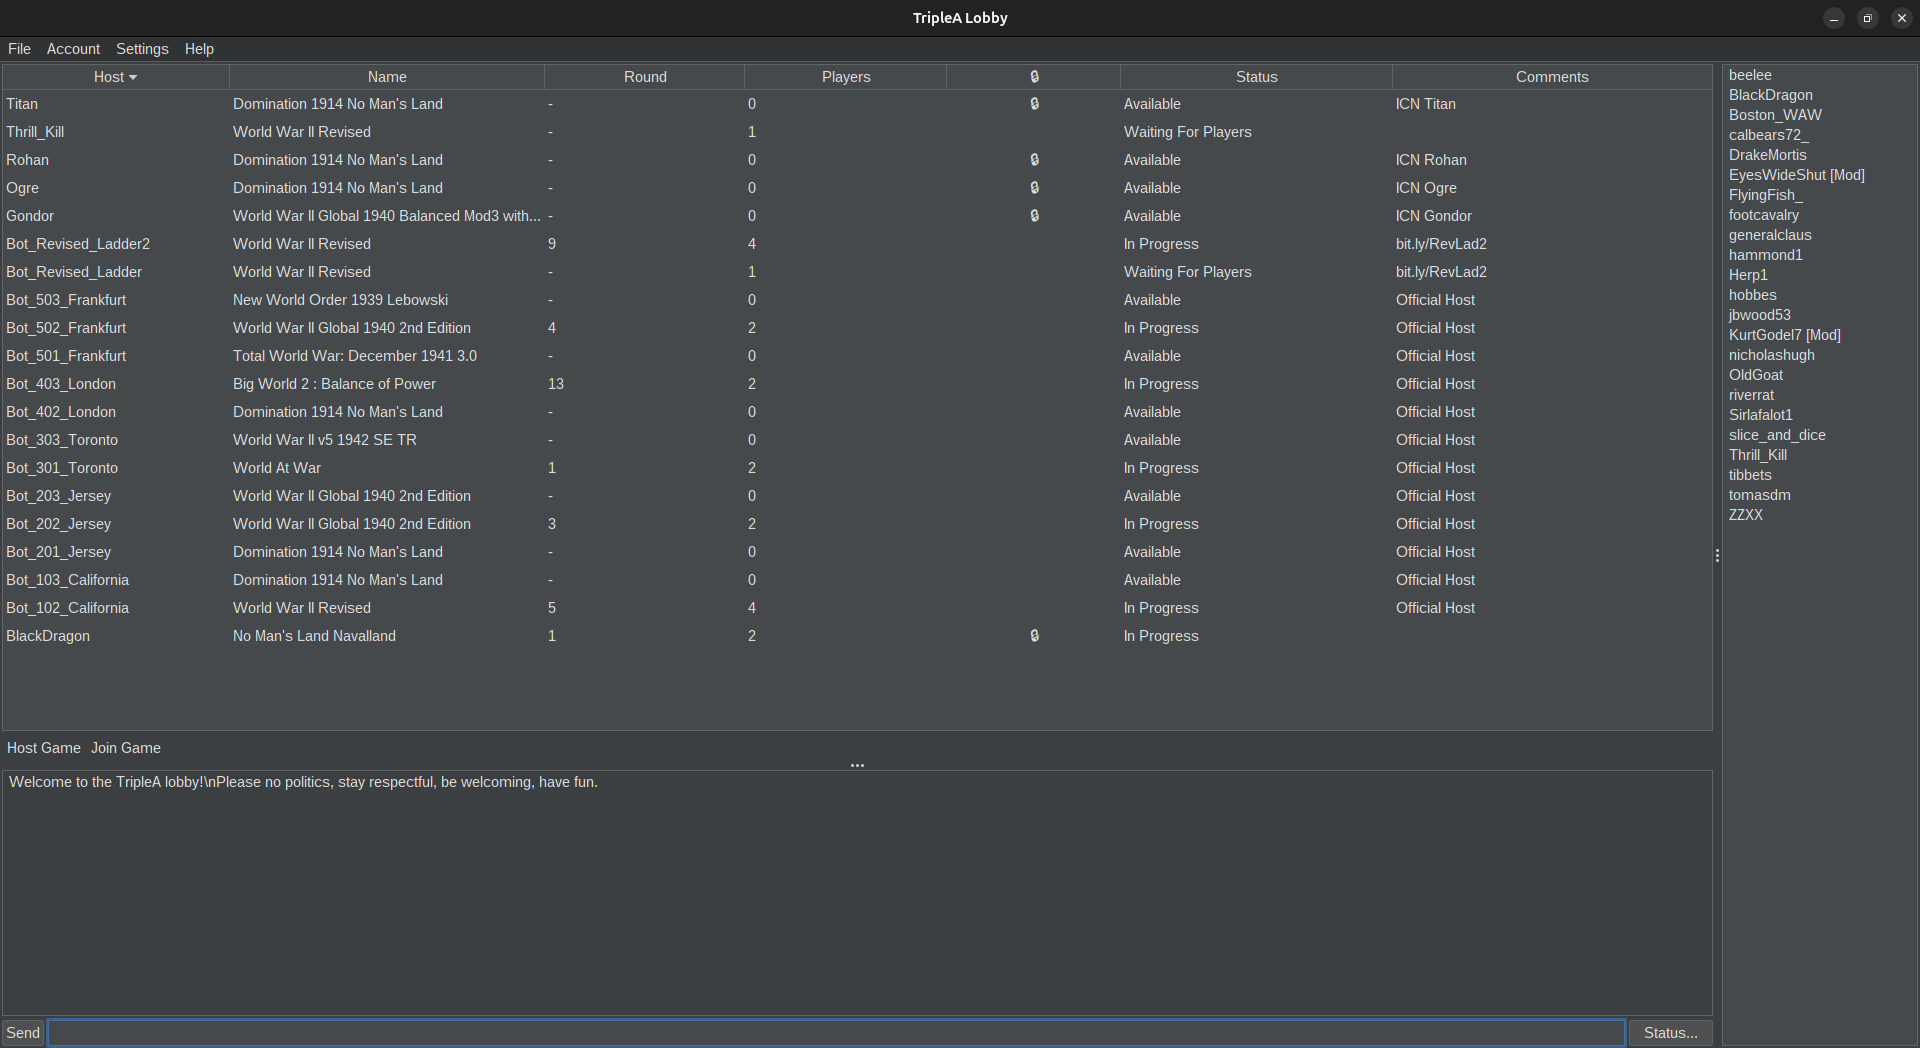The width and height of the screenshot is (1920, 1048).
Task: Click the No Man's Land Navalland game name
Action: pos(314,636)
